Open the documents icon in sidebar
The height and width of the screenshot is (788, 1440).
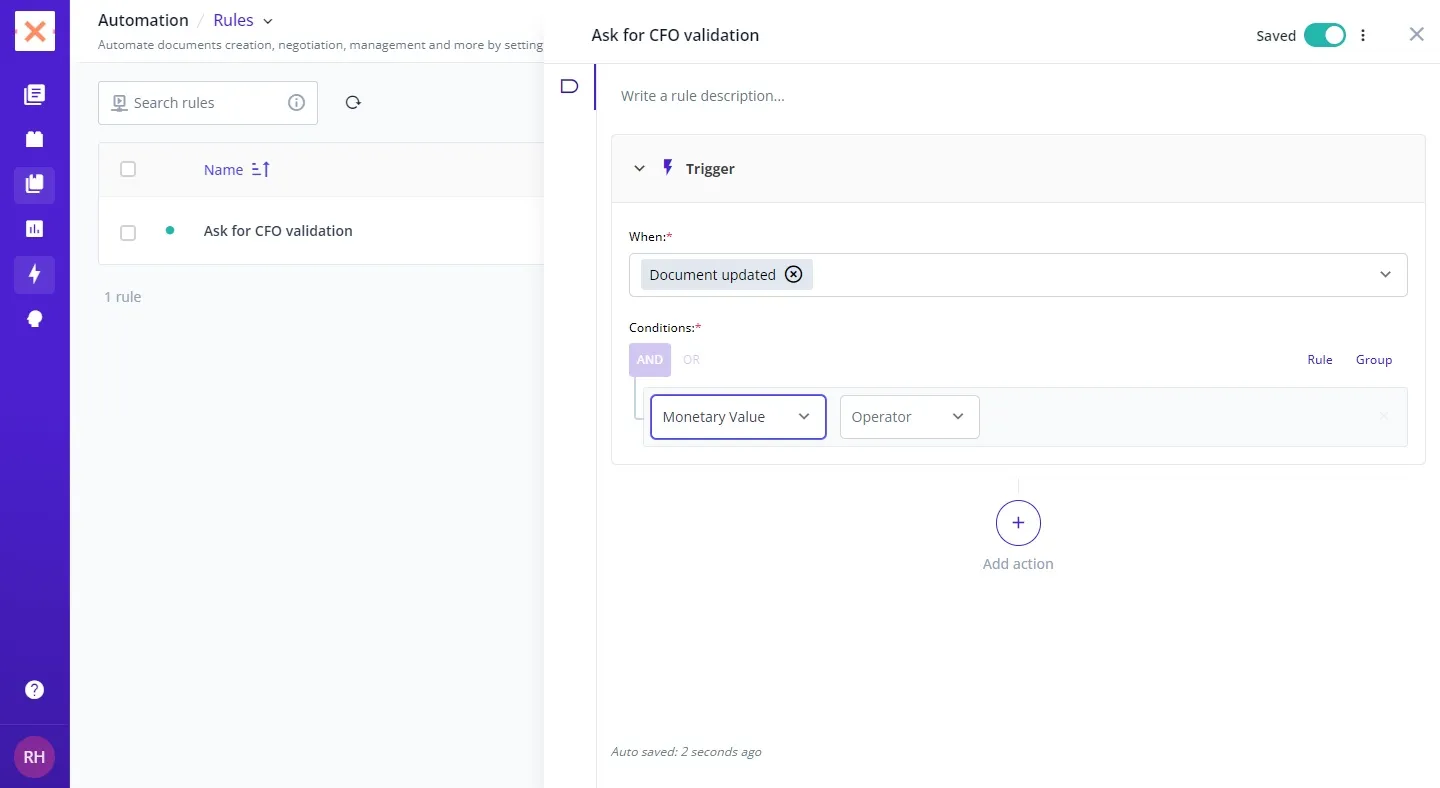pyautogui.click(x=34, y=95)
